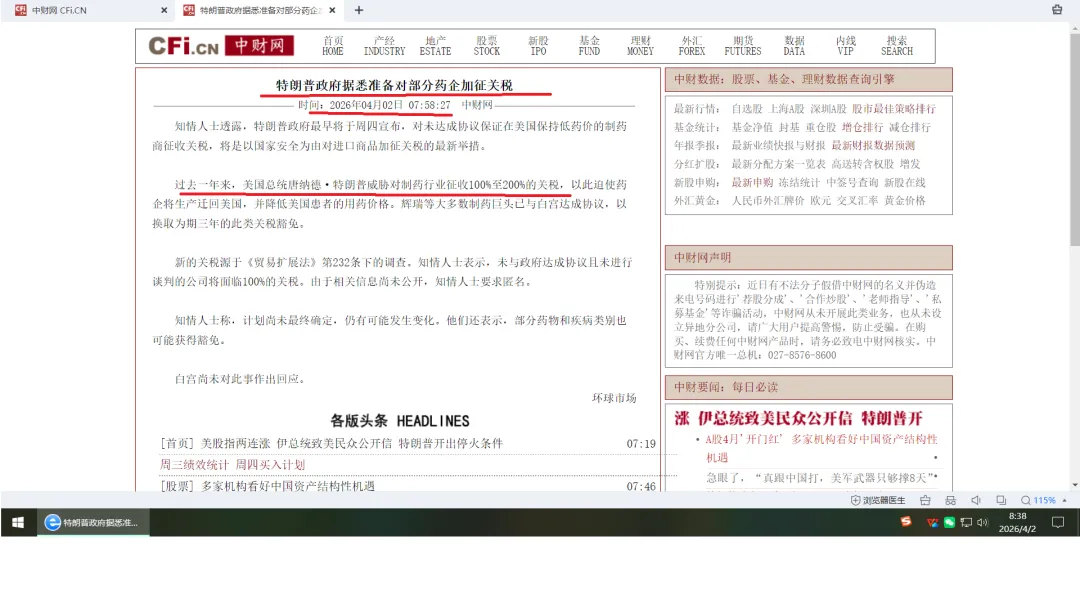Click the browser window taskbar button
The image size is (1080, 608).
(93, 523)
